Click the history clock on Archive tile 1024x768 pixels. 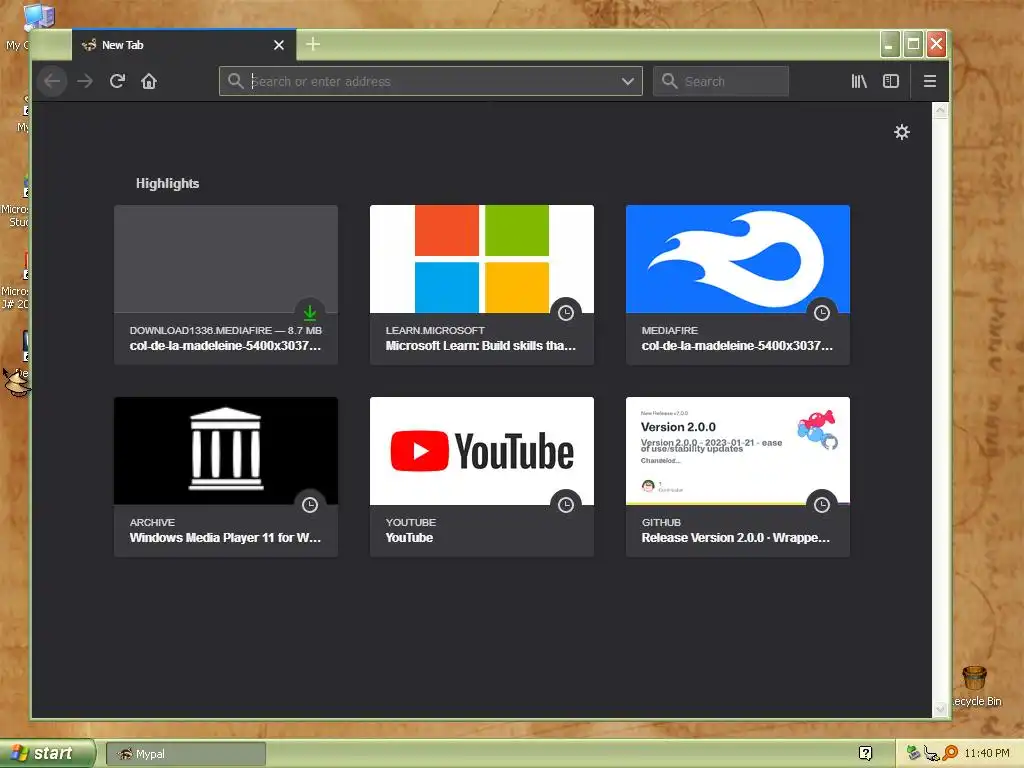pyautogui.click(x=310, y=505)
